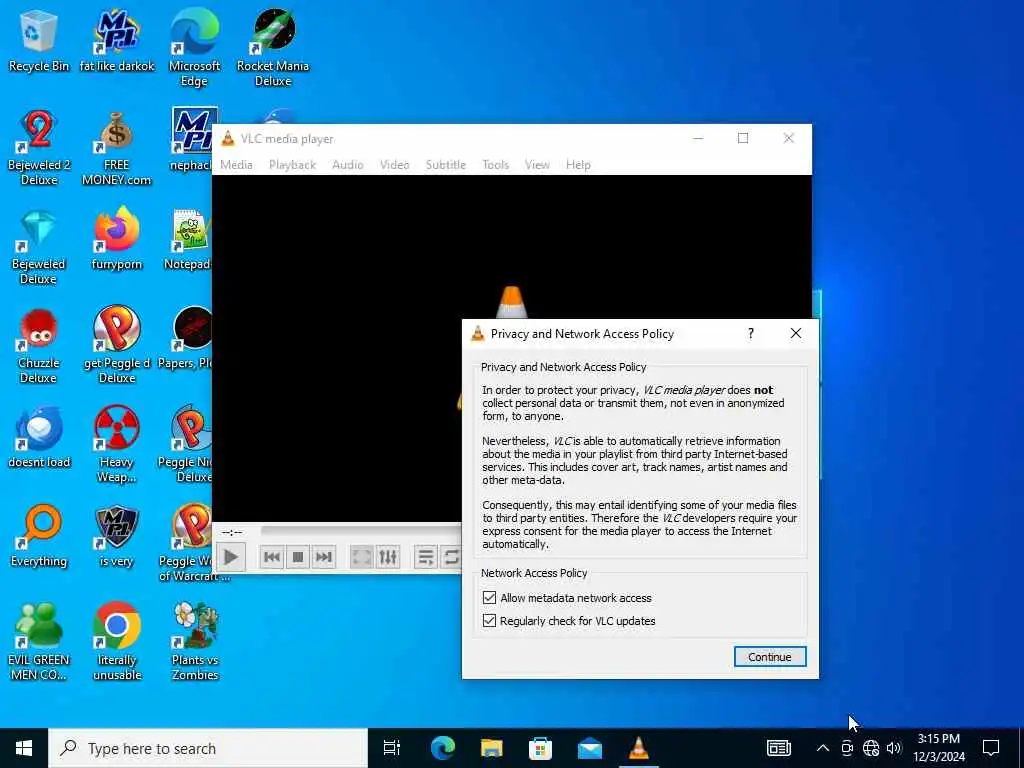
Task: Show hidden system tray icons
Action: point(823,748)
